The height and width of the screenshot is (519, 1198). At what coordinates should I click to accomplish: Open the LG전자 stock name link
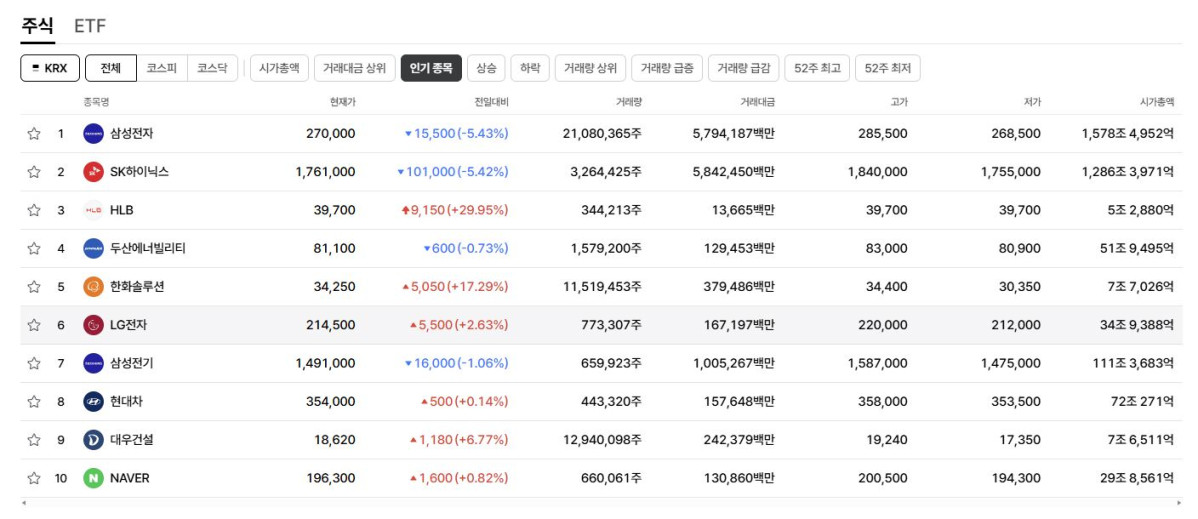pyautogui.click(x=128, y=325)
